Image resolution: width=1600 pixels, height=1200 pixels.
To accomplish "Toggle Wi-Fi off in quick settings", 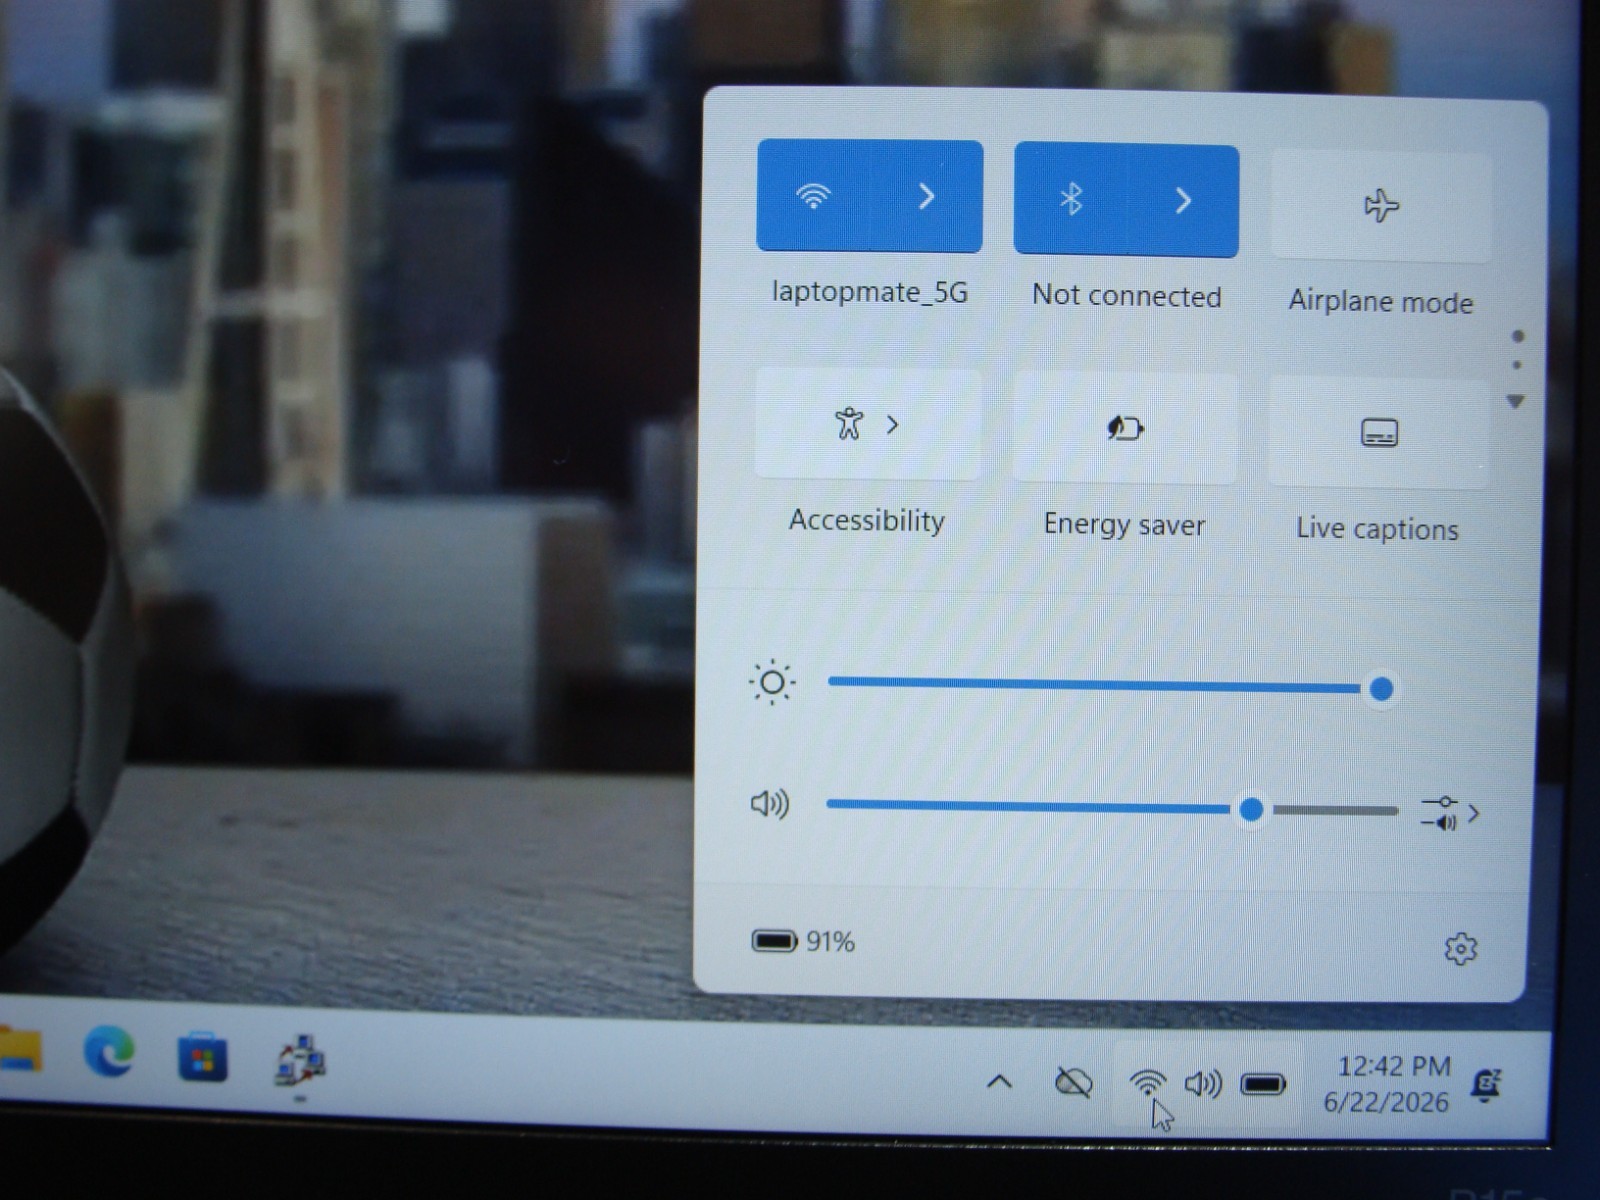I will (813, 196).
